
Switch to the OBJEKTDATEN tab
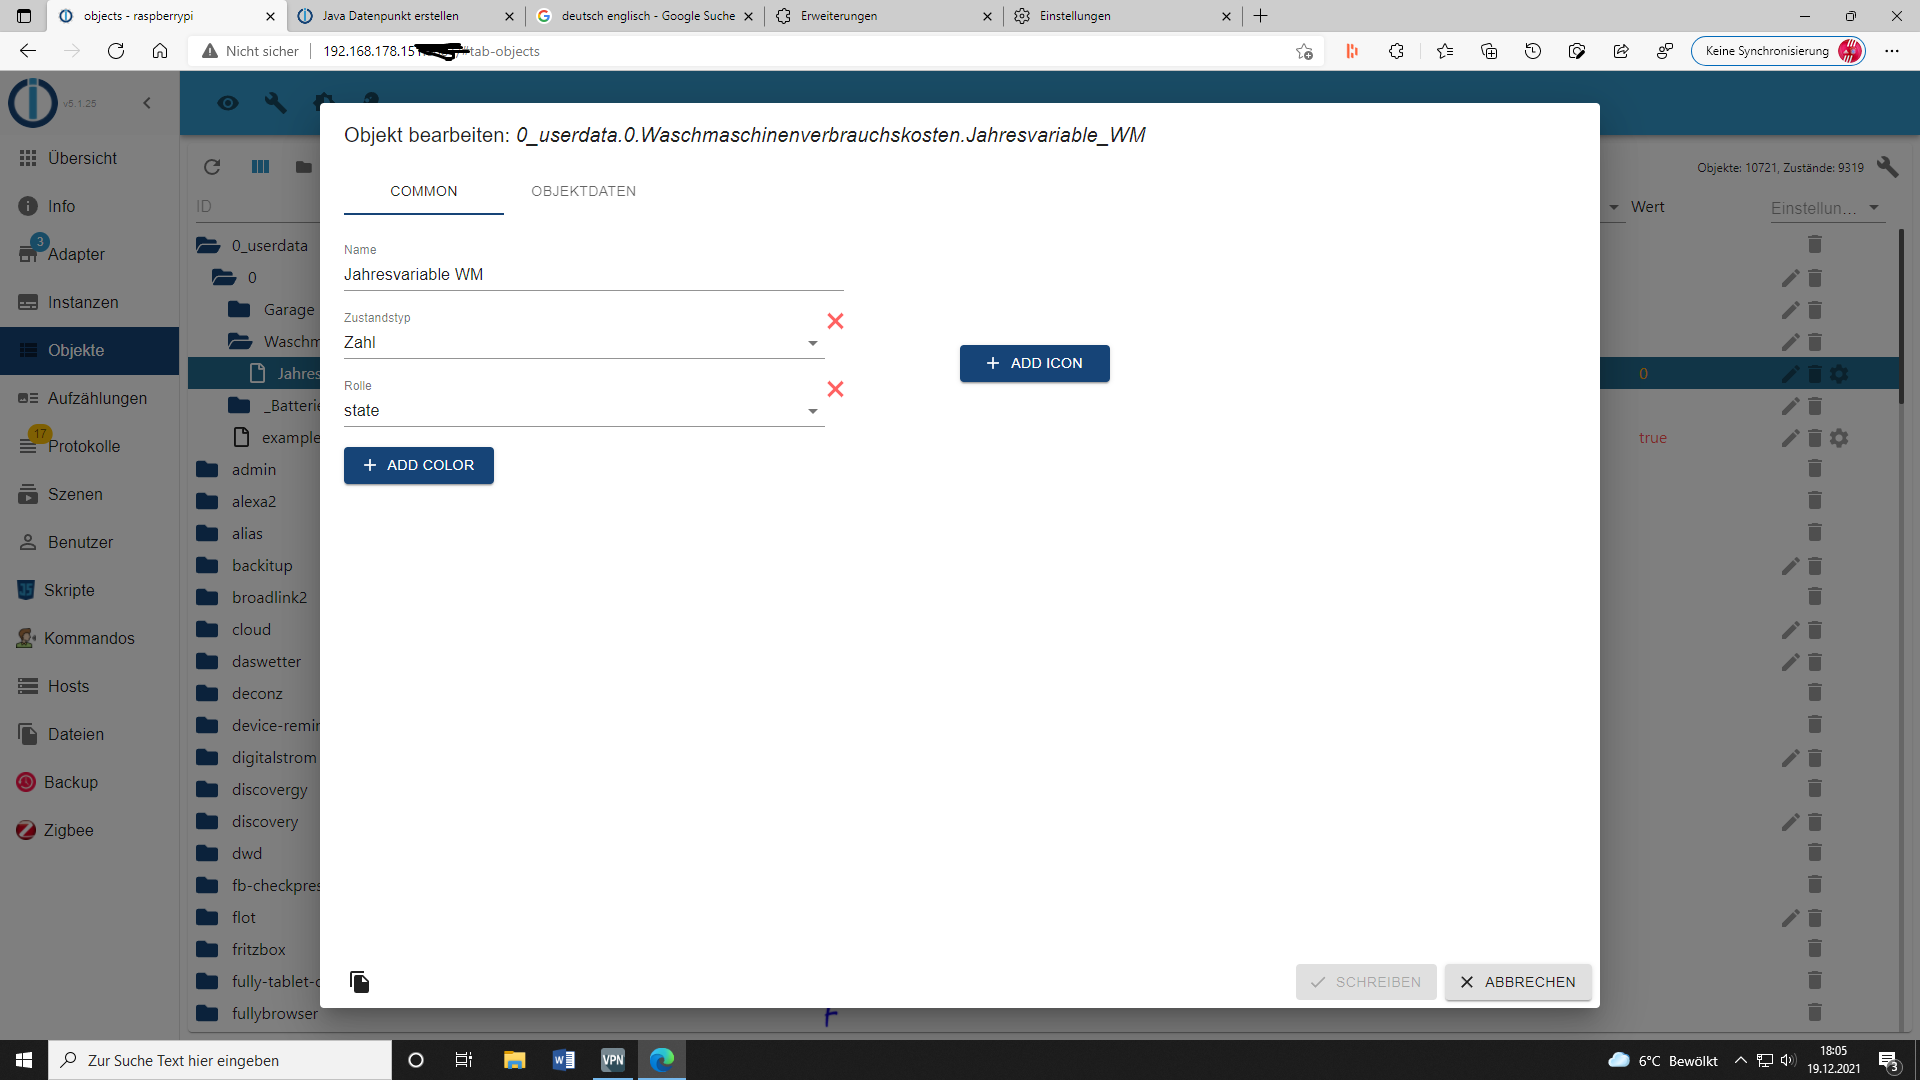click(583, 191)
